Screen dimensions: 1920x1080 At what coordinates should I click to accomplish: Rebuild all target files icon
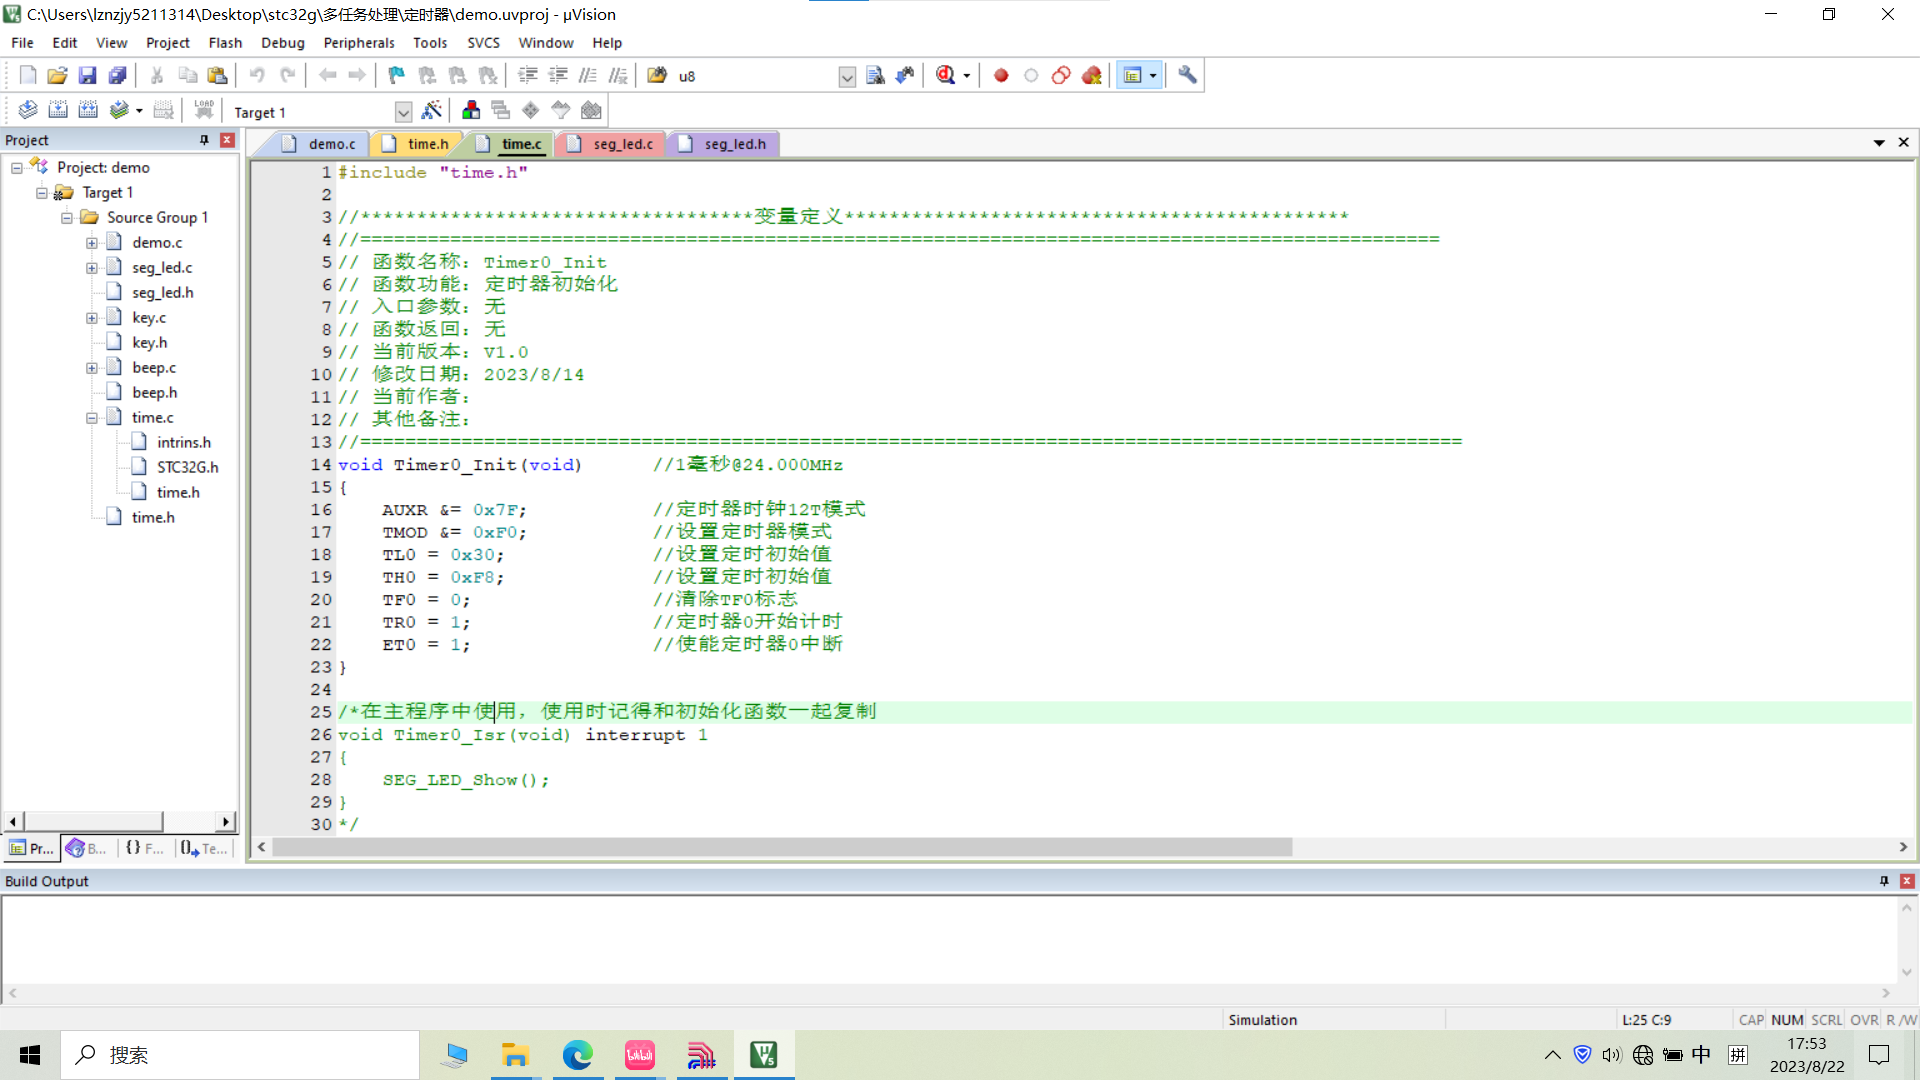pos(88,110)
